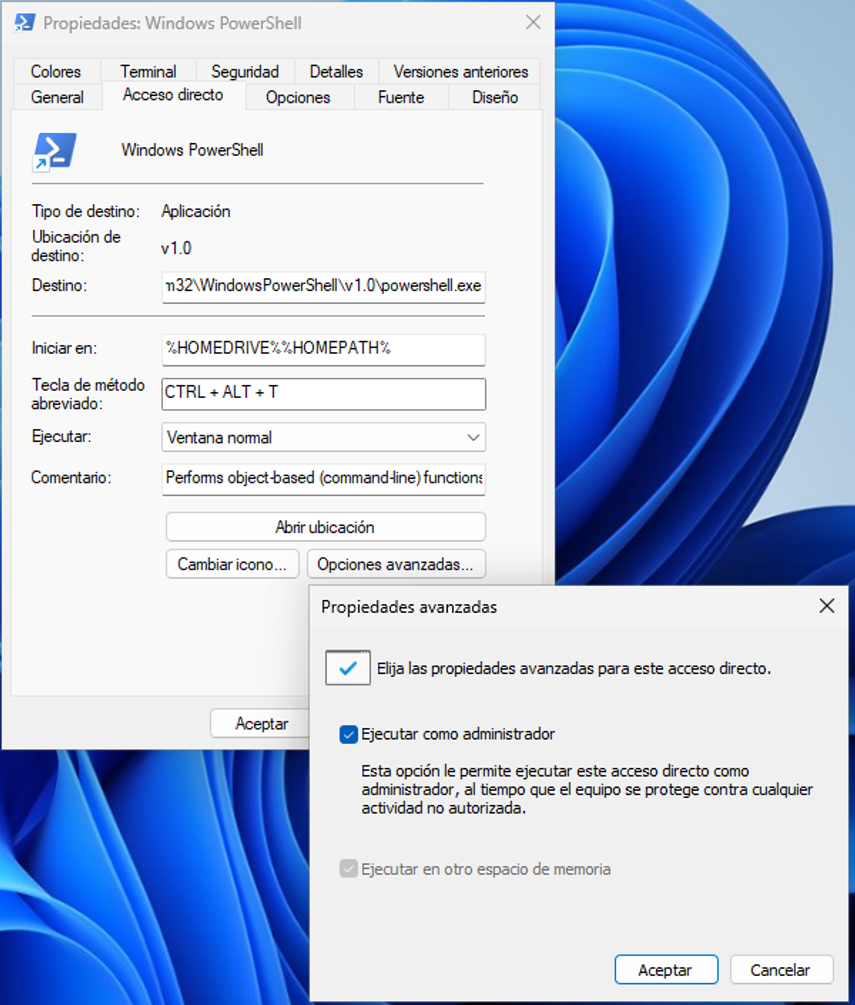Click Cambiar icono... button
Screen dimensions: 855x1005
232,564
